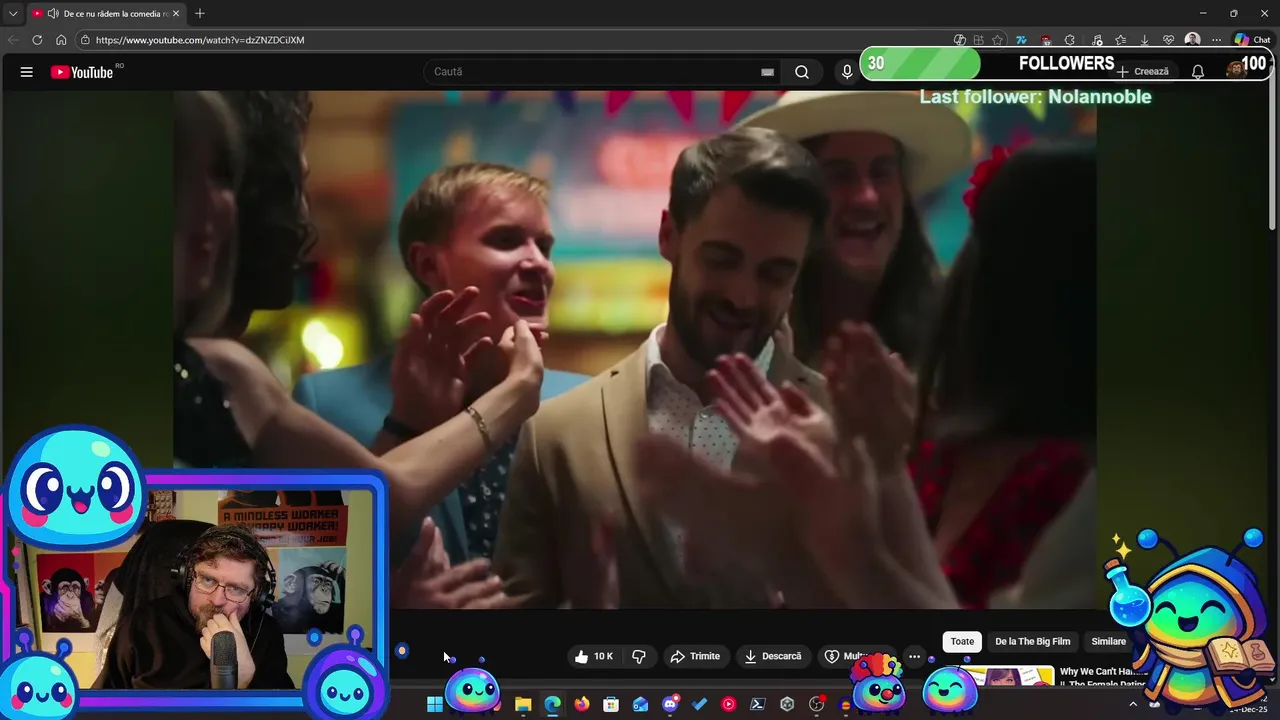Start voice search with the microphone icon

tap(847, 72)
